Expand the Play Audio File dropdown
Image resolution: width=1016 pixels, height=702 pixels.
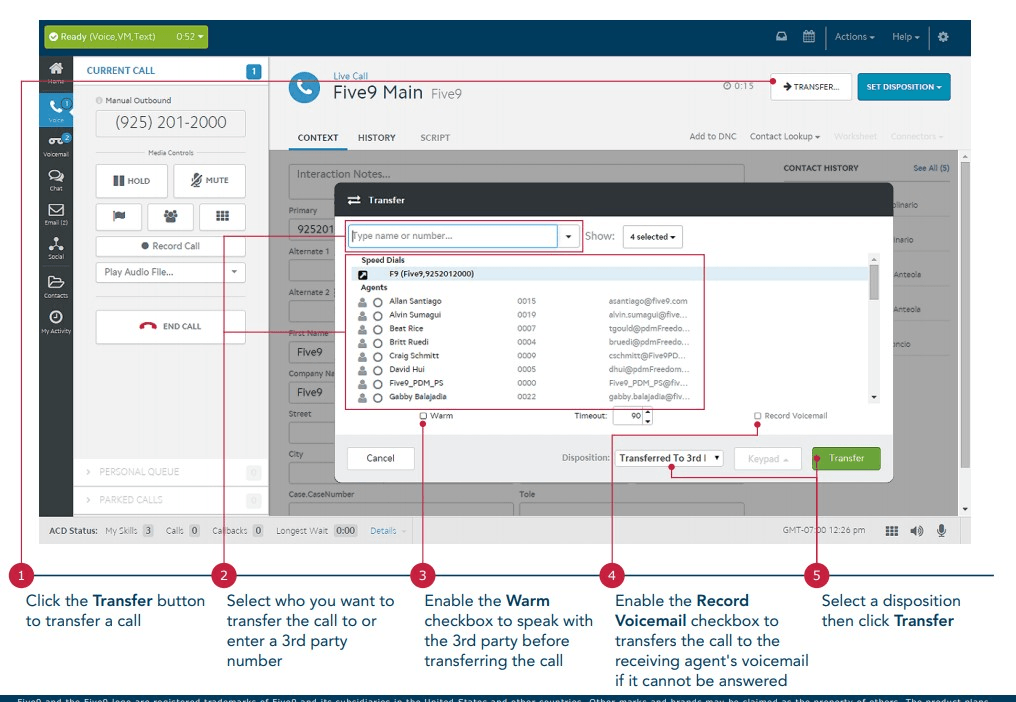pos(170,272)
